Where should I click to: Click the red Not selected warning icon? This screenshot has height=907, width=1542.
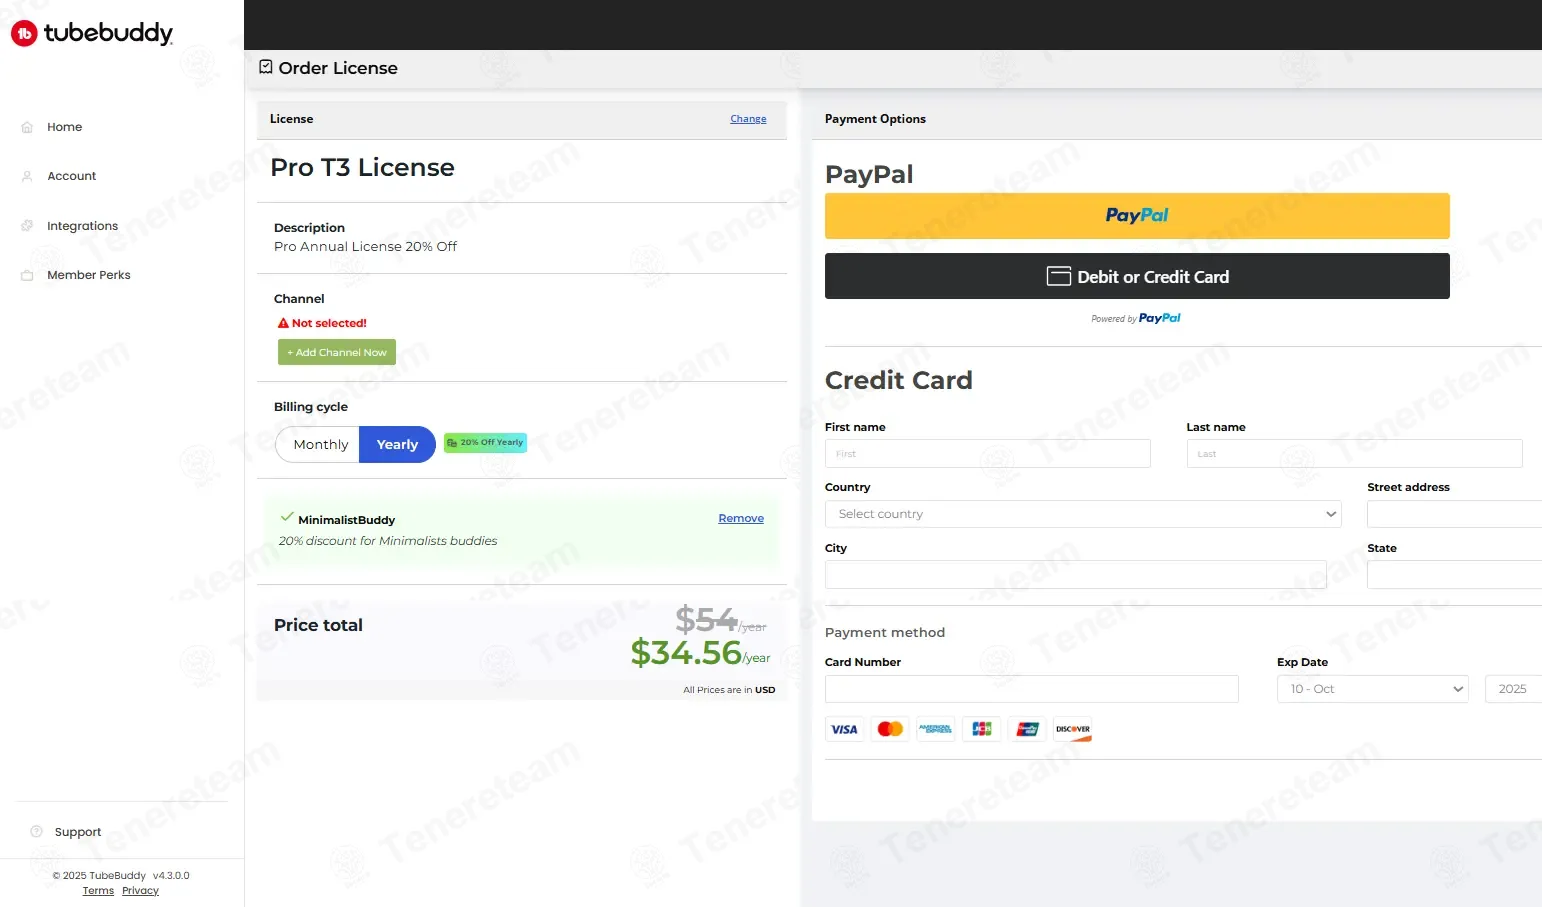(283, 323)
